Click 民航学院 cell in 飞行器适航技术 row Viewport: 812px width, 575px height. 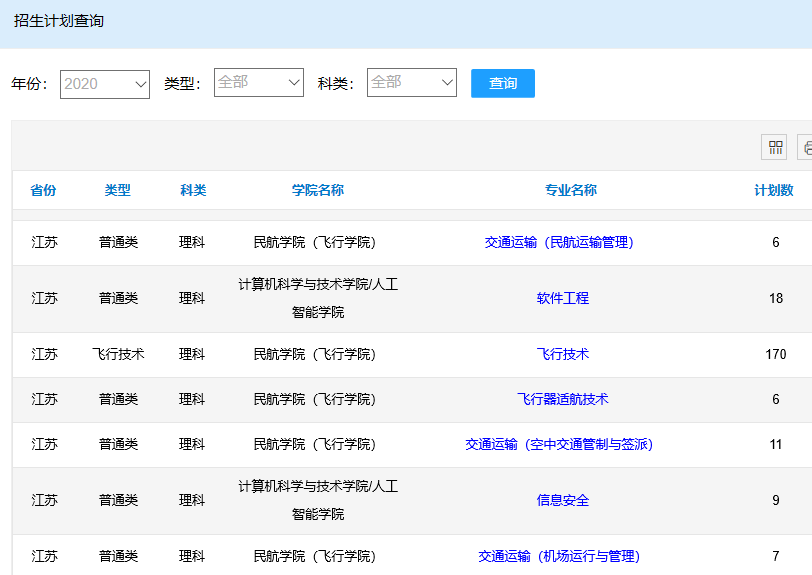[314, 399]
